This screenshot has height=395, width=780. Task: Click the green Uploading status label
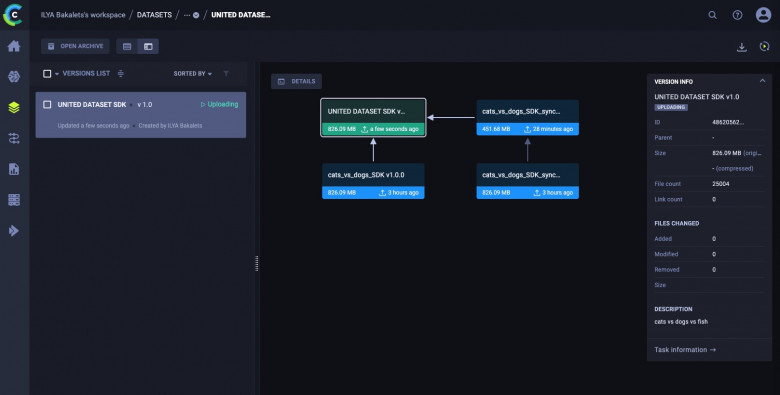point(219,104)
